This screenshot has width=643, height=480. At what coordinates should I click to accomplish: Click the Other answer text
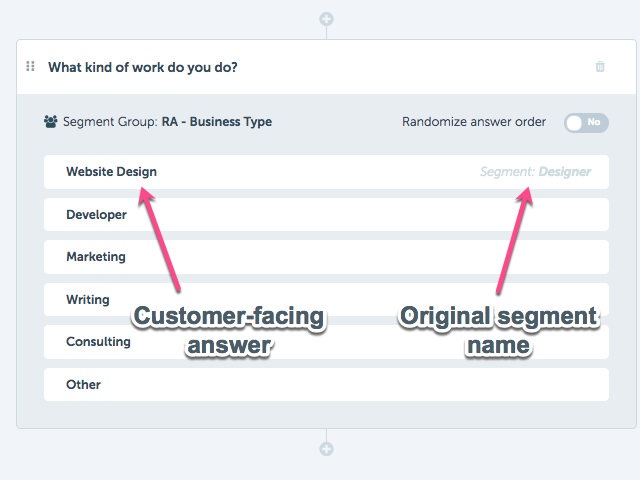83,384
